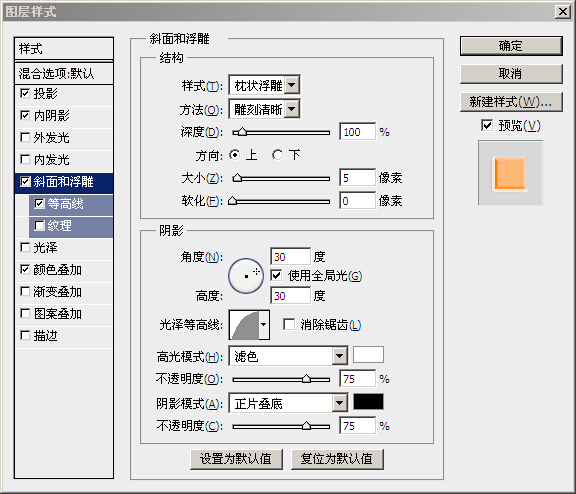Click the 设置为默认值 button
576x494 pixels.
(x=236, y=459)
